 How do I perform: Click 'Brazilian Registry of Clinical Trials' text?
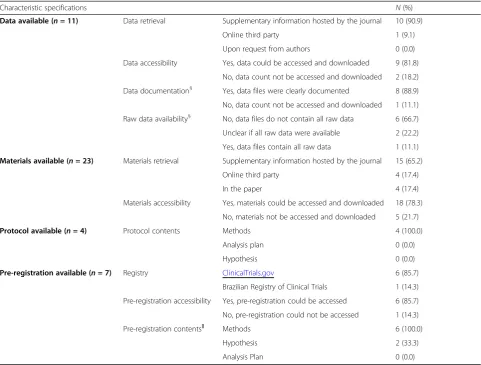[x=275, y=287]
